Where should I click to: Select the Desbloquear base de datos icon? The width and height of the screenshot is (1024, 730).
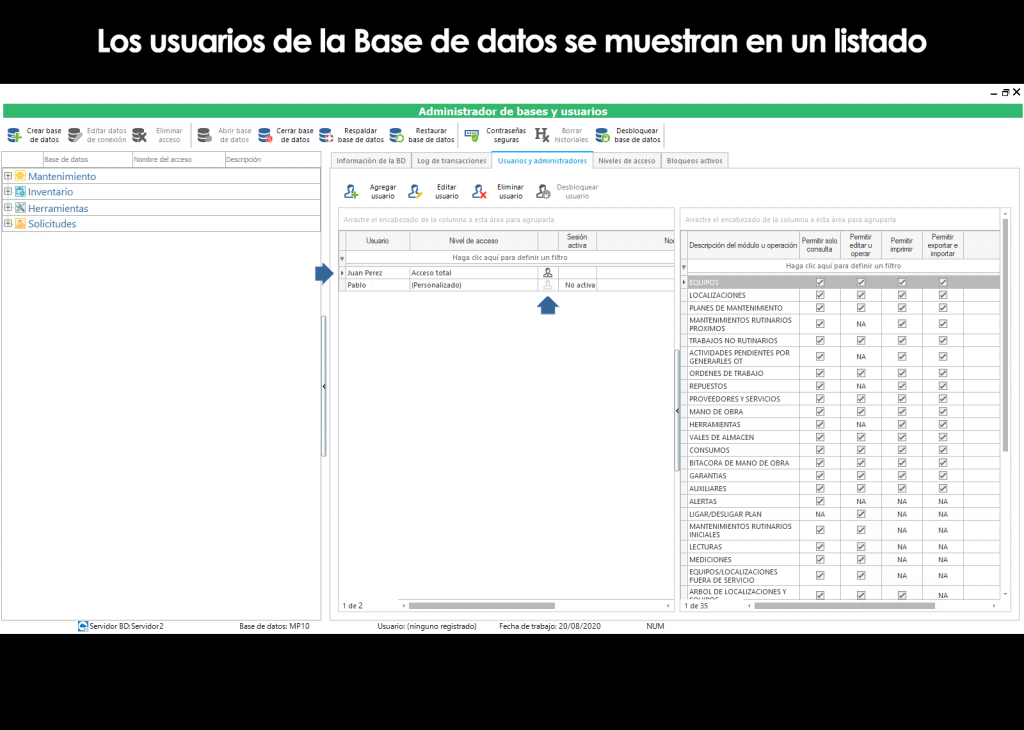tap(600, 135)
